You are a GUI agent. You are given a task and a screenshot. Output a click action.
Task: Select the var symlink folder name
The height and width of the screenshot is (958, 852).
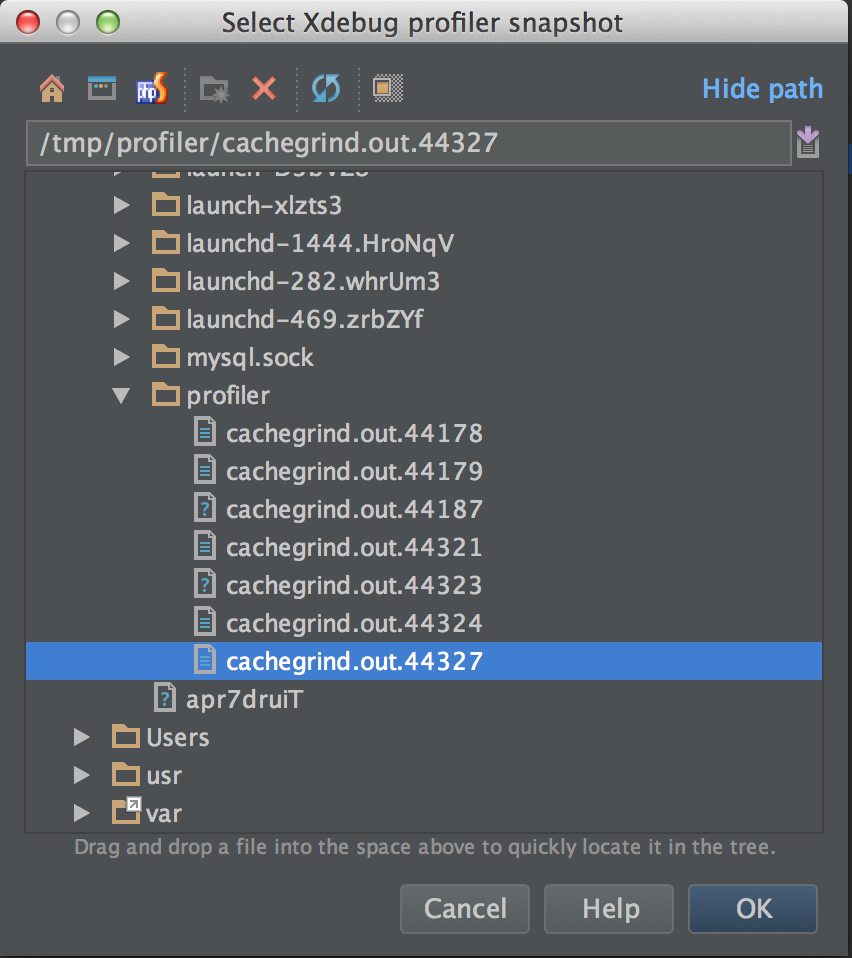point(164,814)
